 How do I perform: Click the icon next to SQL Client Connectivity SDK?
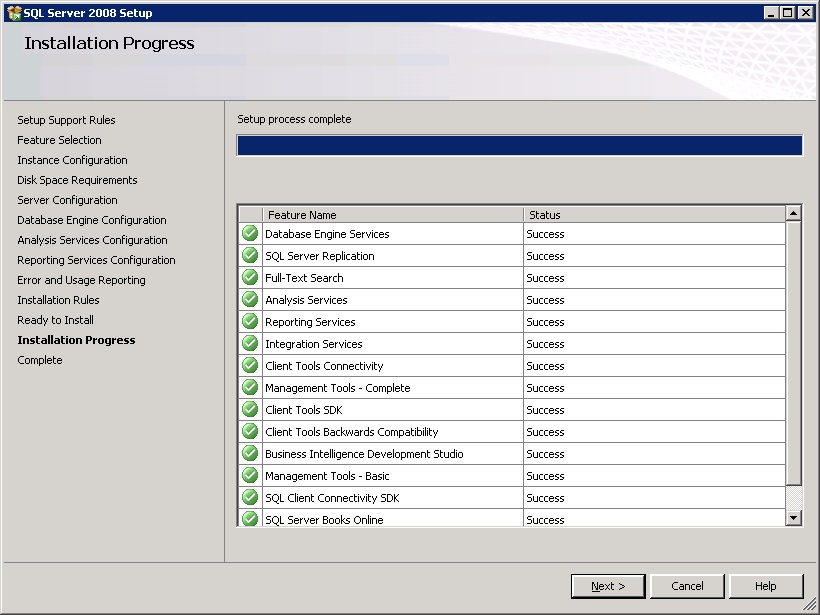pyautogui.click(x=250, y=497)
